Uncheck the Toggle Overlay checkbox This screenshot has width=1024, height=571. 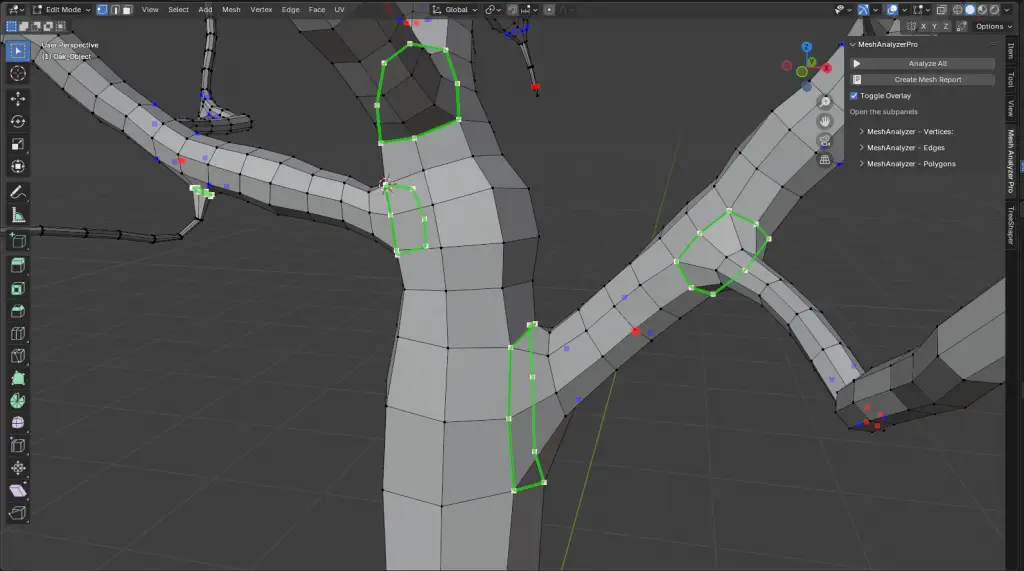coord(854,96)
